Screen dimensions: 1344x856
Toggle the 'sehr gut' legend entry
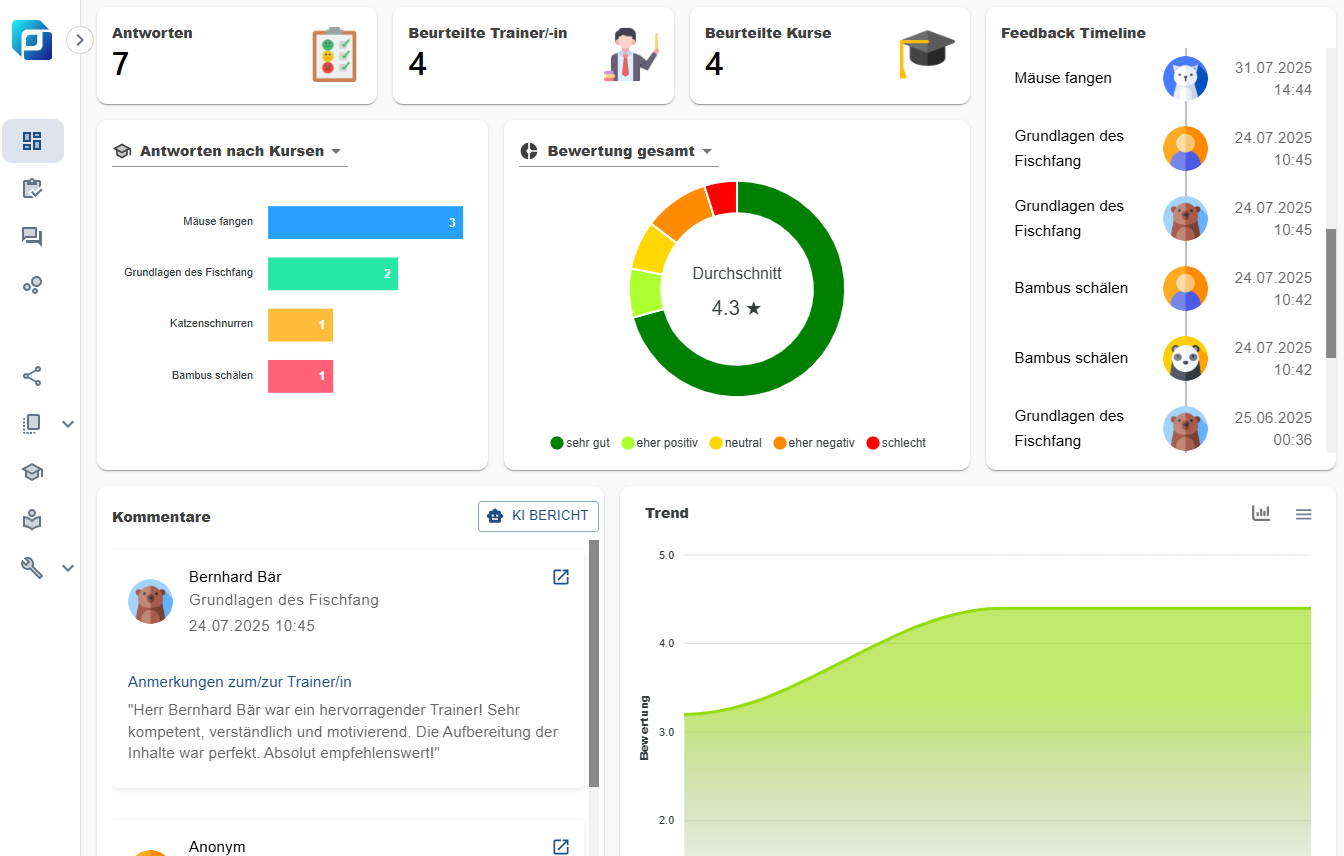click(580, 443)
